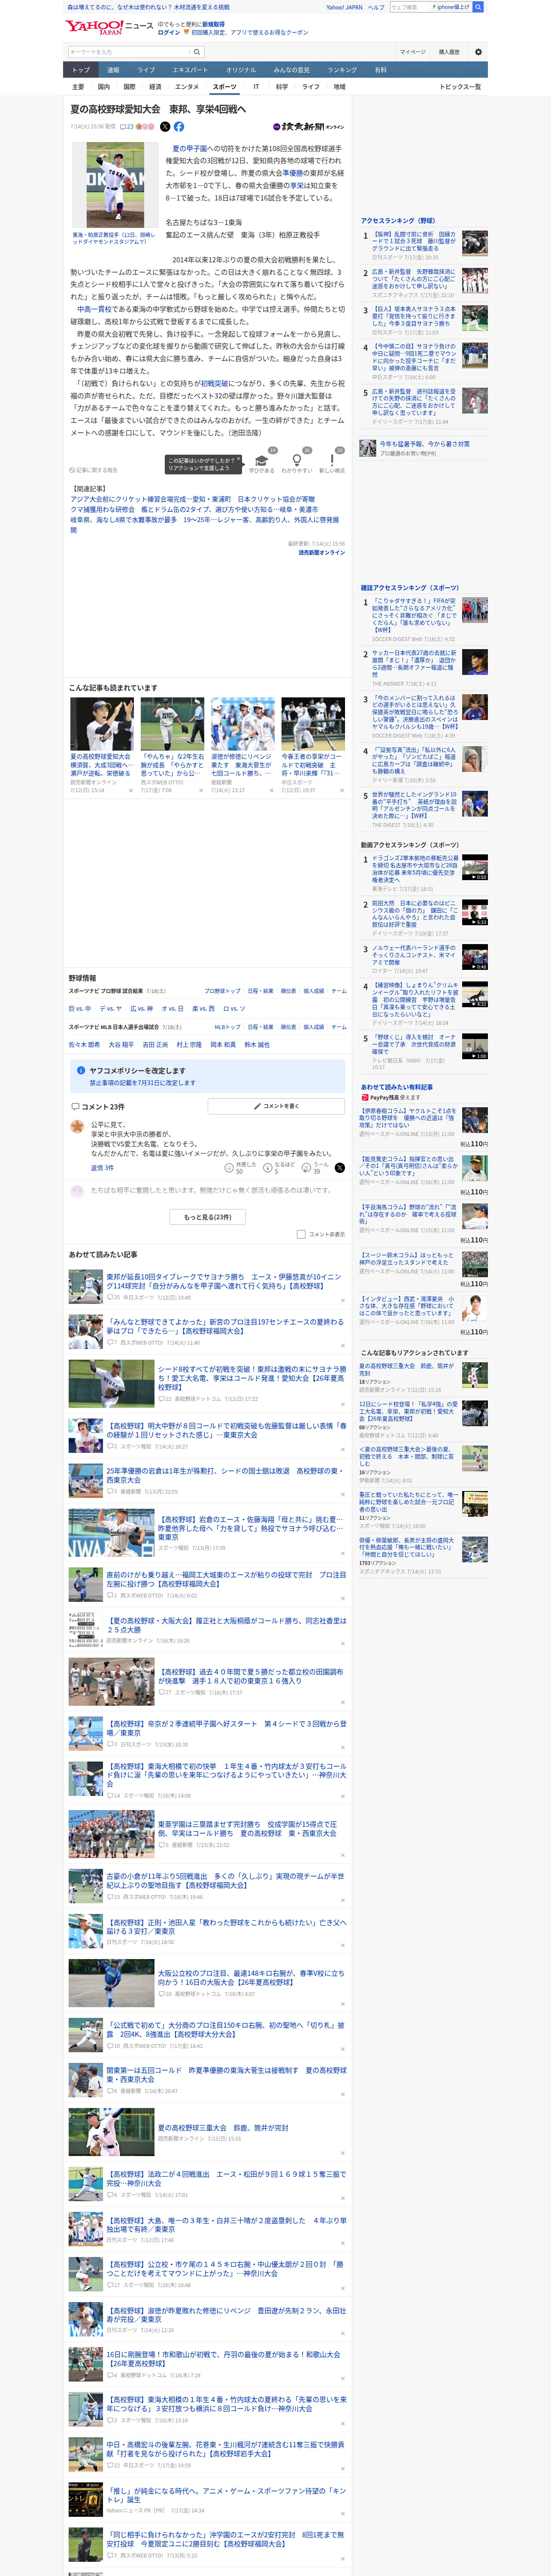
Task: Open the ヘルプ link in the header
Action: [376, 7]
